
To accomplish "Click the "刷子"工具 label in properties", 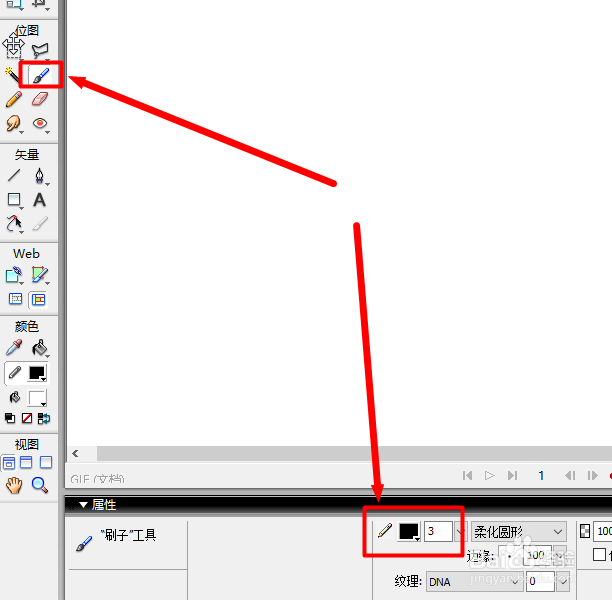I will pos(128,535).
